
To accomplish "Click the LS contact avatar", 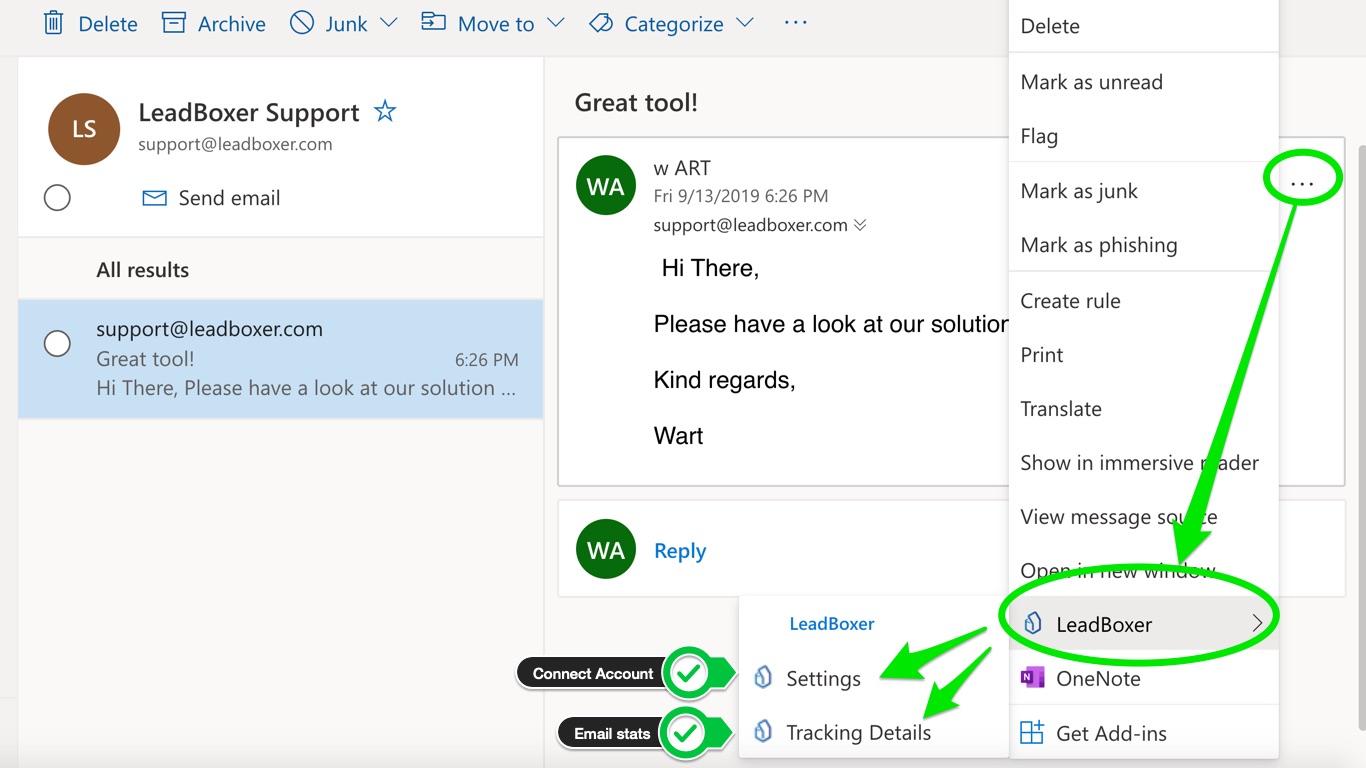I will [84, 129].
